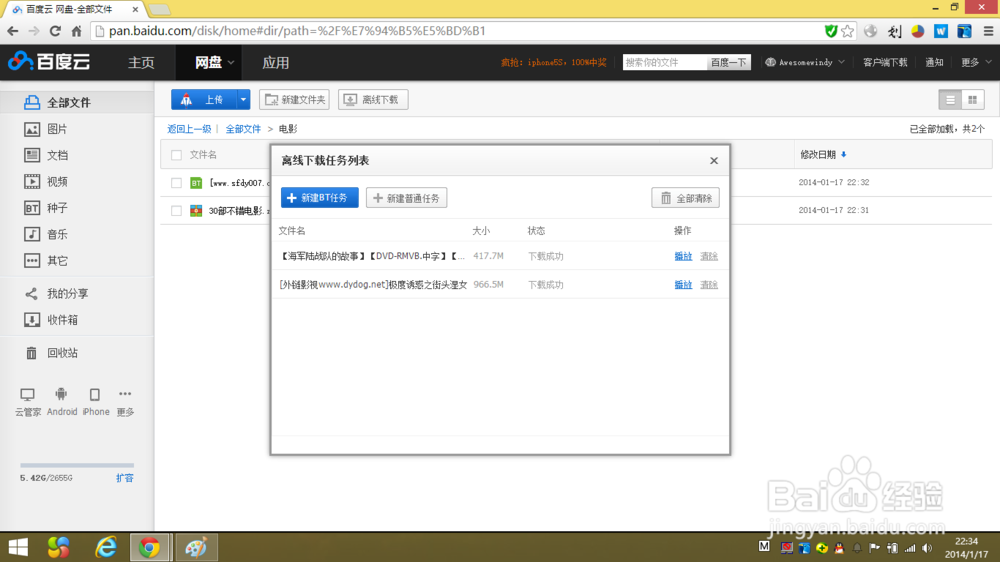This screenshot has width=1000, height=562.
Task: Click the Android client icon
Action: point(61,394)
